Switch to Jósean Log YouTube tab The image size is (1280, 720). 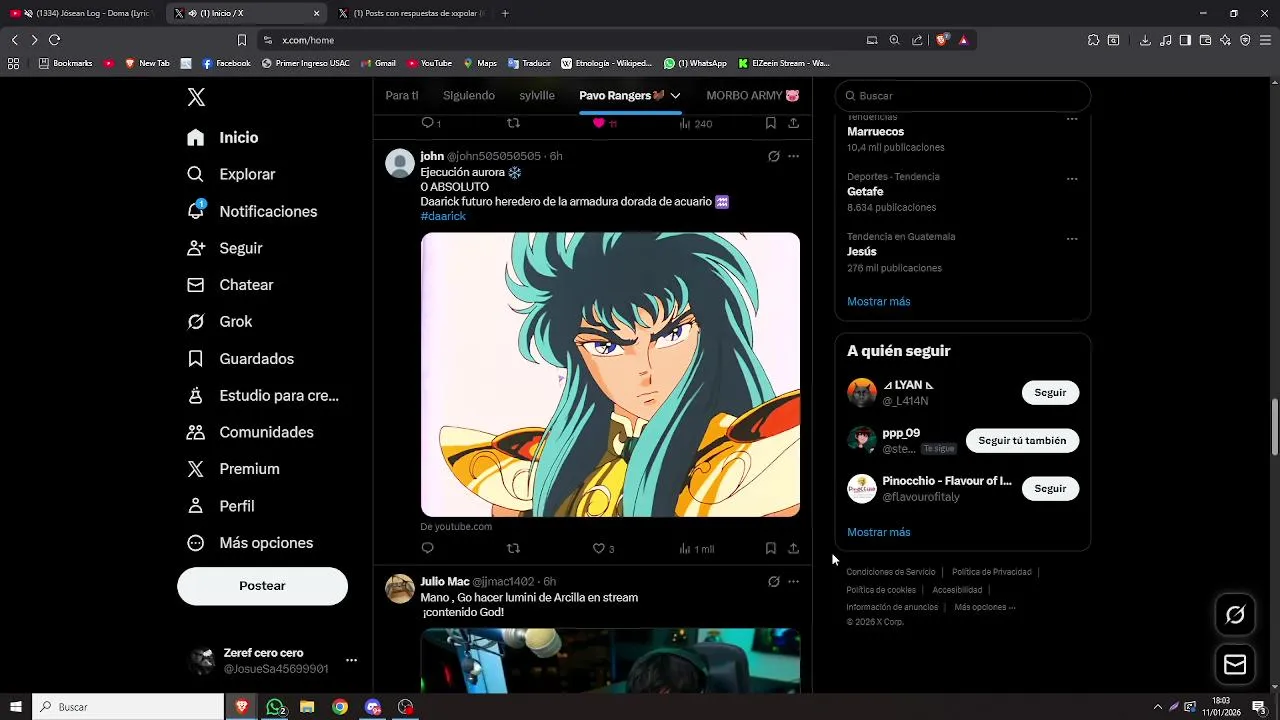pos(83,13)
